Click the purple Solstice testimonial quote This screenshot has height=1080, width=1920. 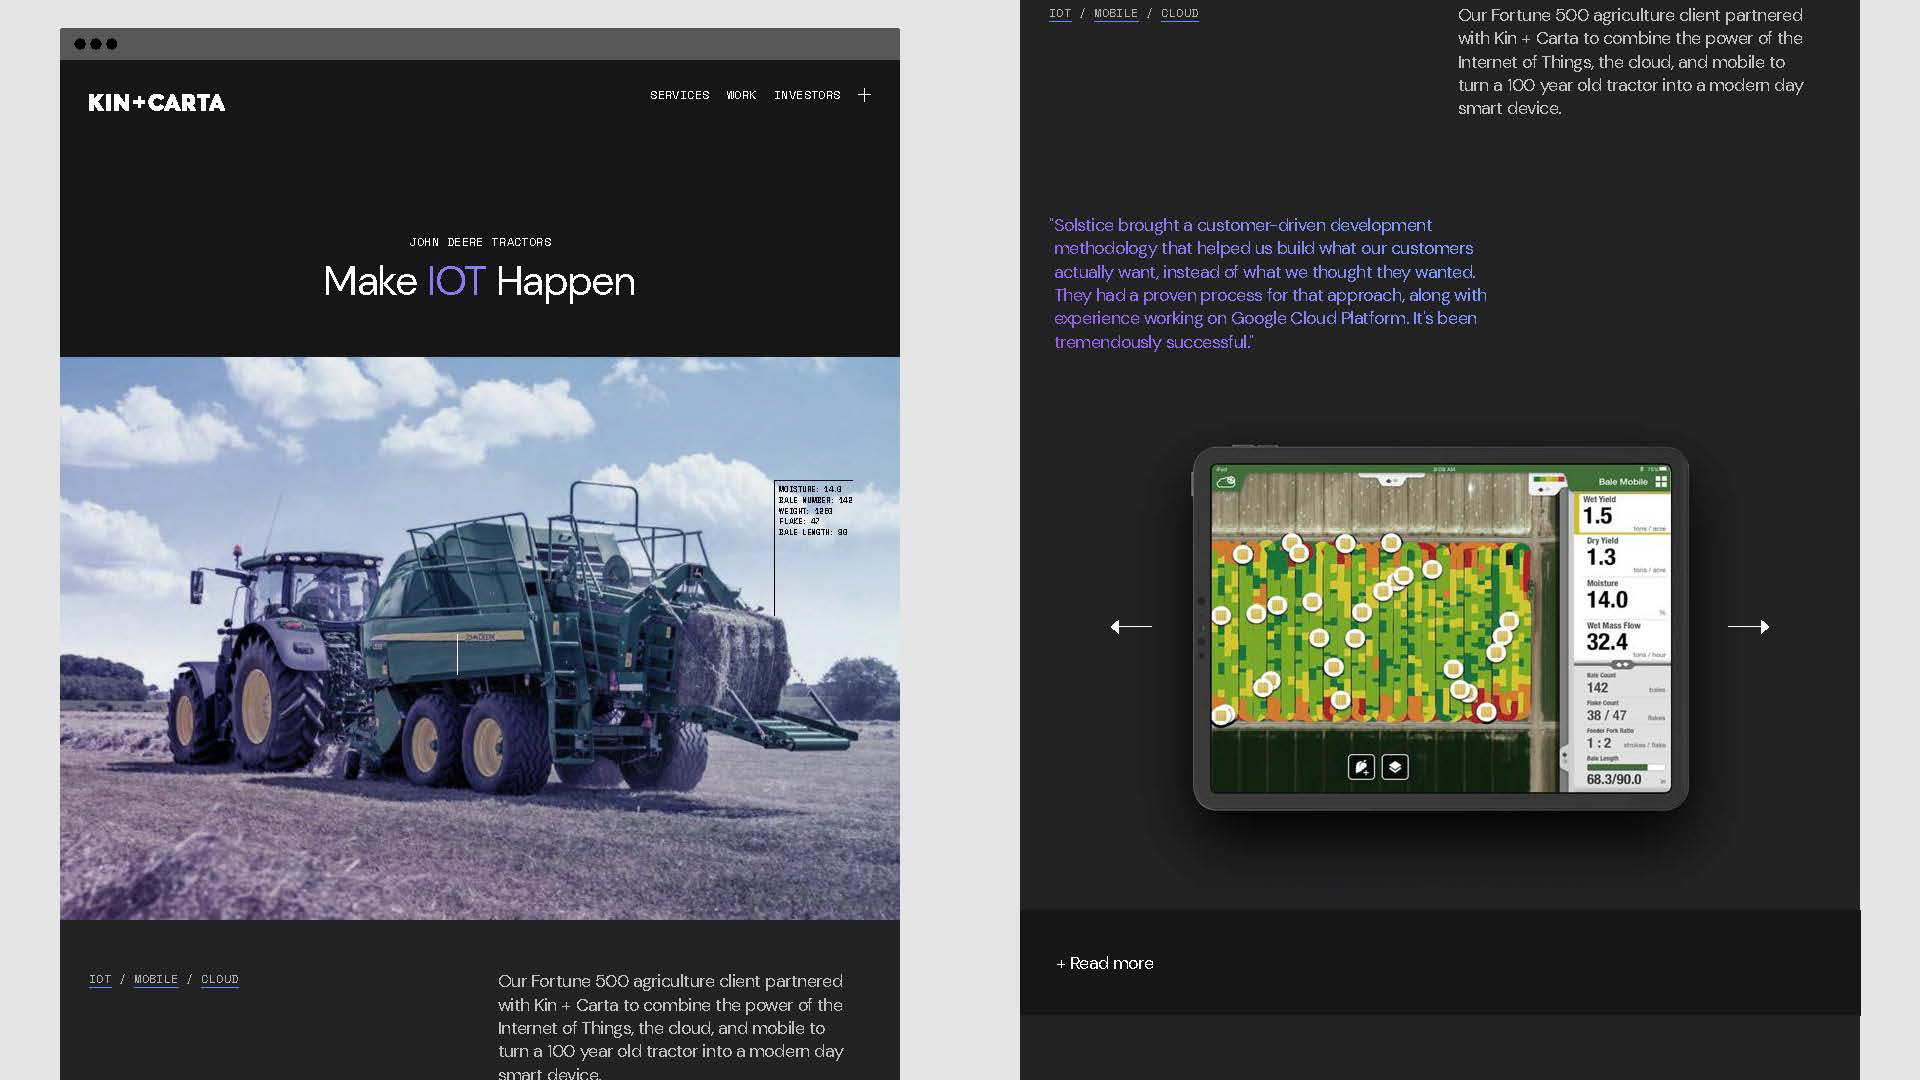coord(1268,283)
